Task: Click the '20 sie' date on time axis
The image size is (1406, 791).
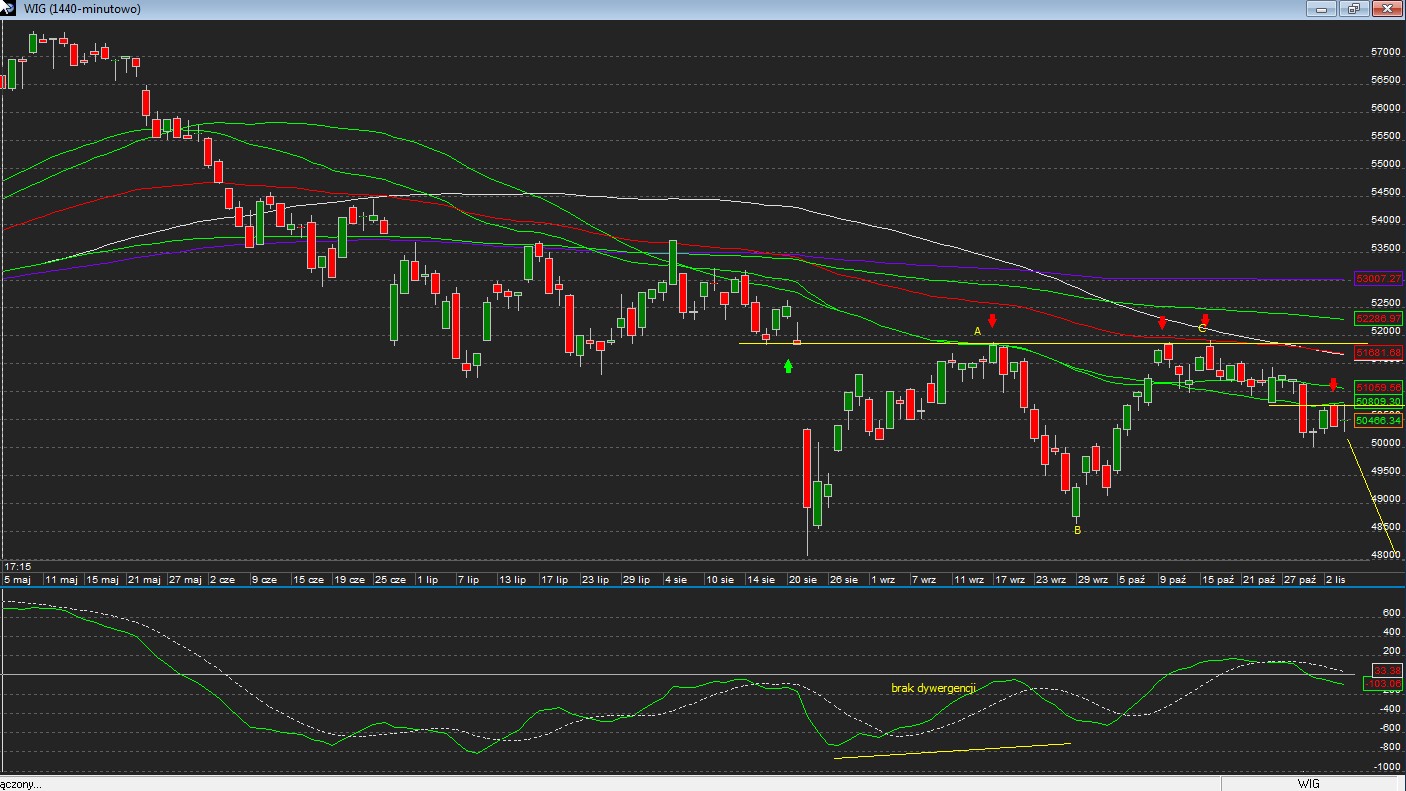Action: click(x=803, y=579)
